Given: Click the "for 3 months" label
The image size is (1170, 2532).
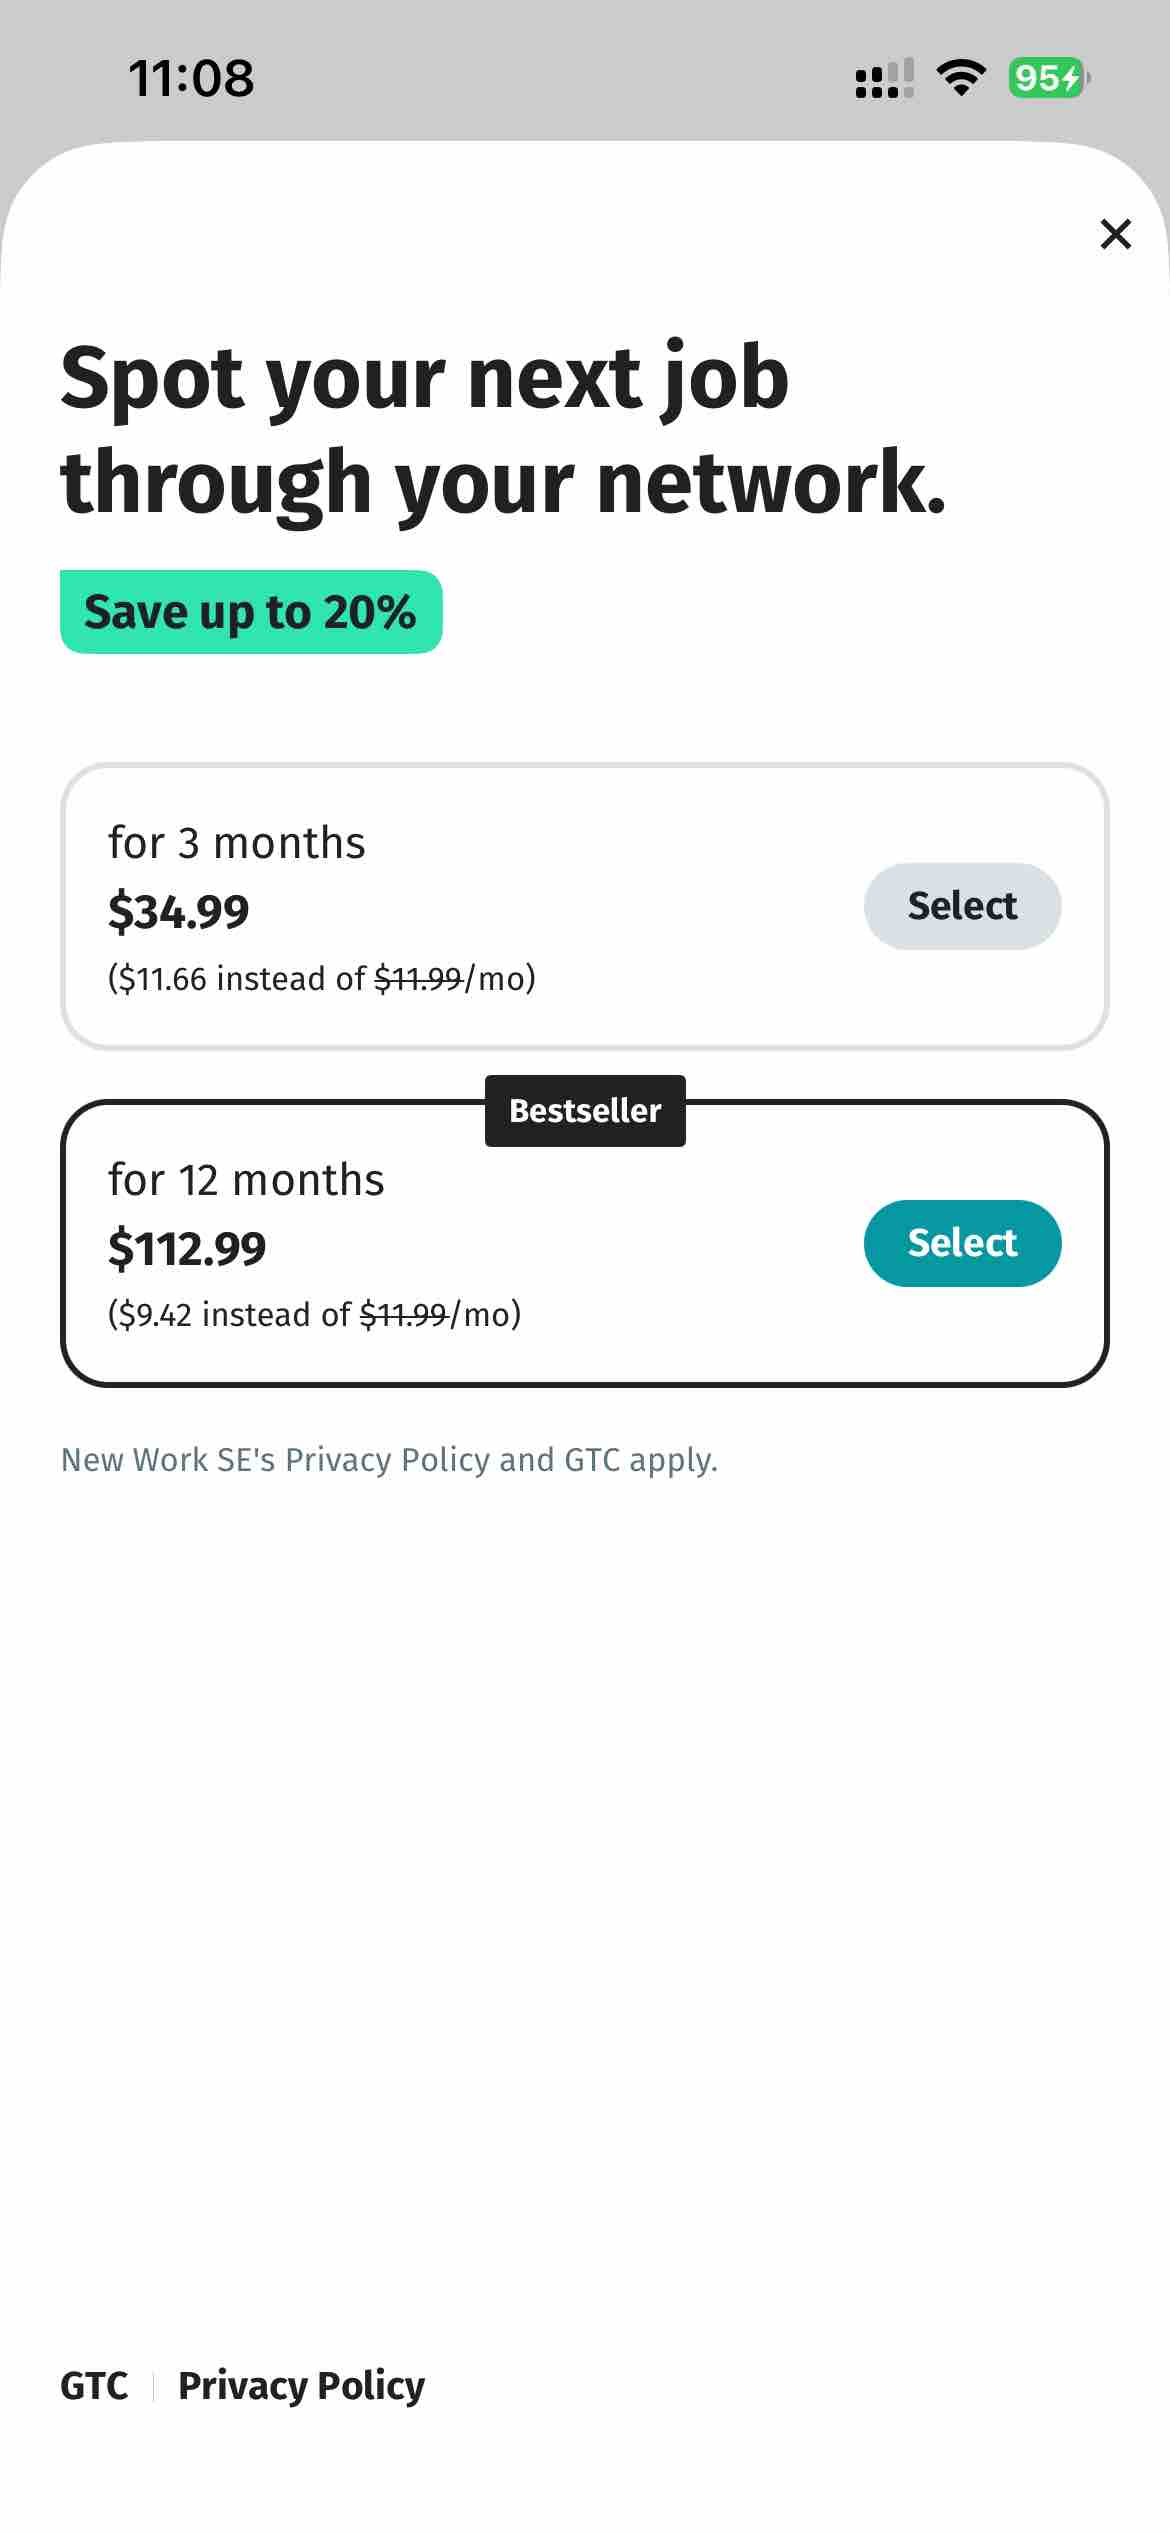Looking at the screenshot, I should [237, 843].
